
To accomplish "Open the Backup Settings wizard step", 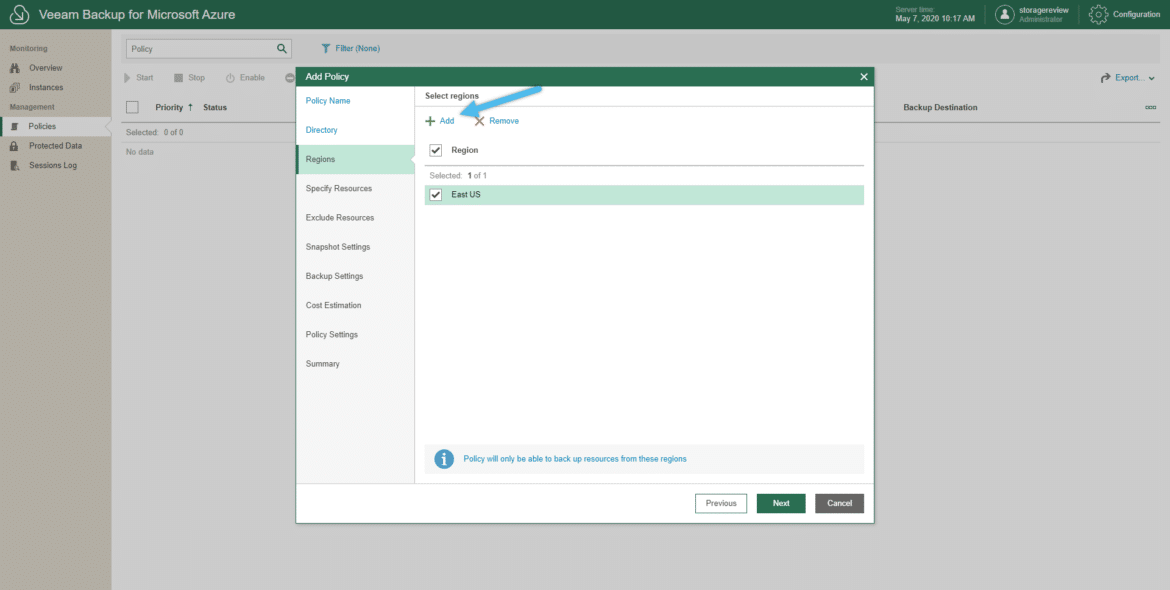I will click(x=334, y=276).
